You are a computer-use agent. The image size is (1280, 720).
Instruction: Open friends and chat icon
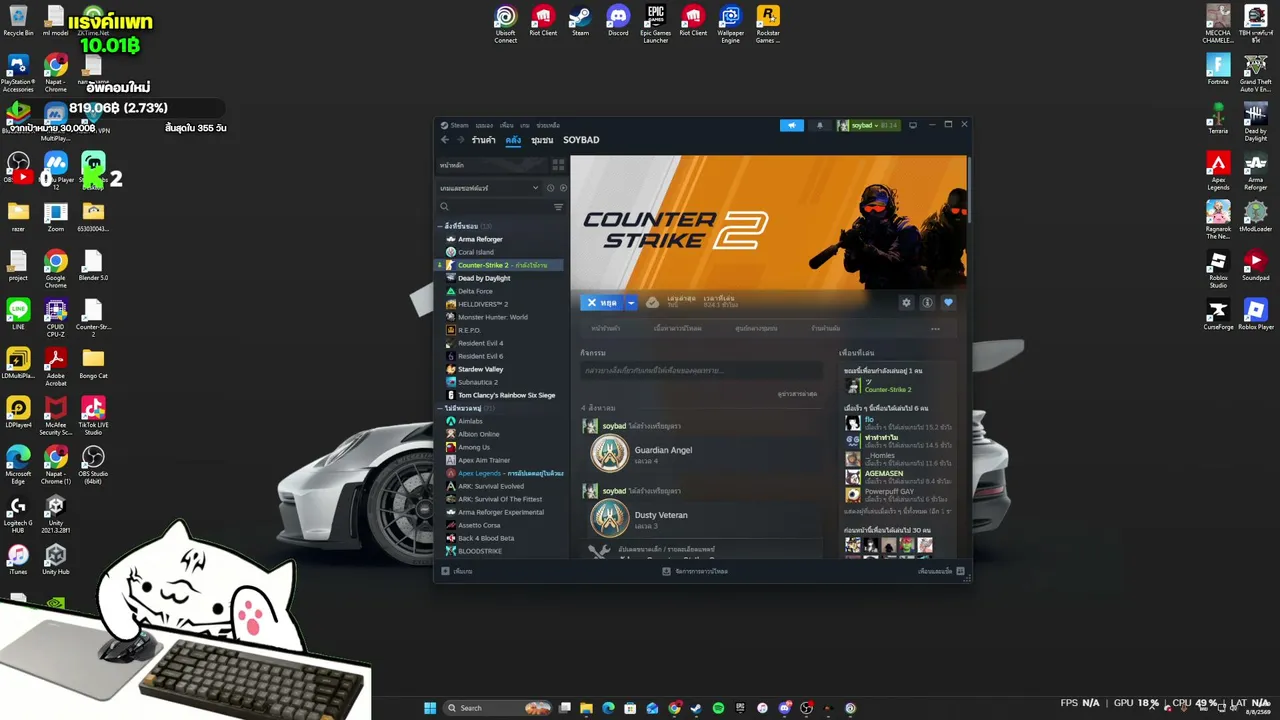tap(960, 571)
